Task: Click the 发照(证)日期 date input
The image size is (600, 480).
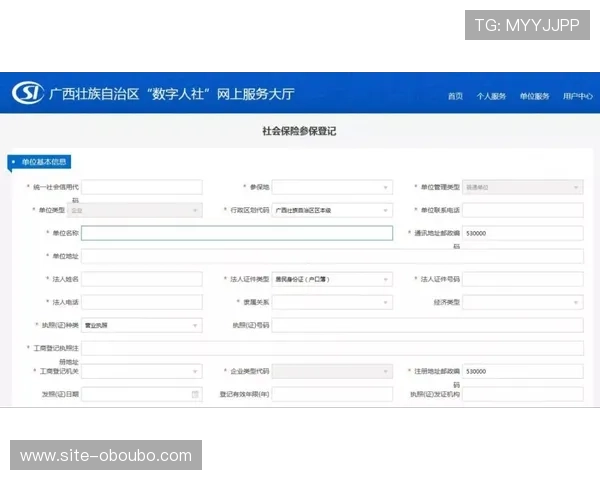Action: pos(142,394)
